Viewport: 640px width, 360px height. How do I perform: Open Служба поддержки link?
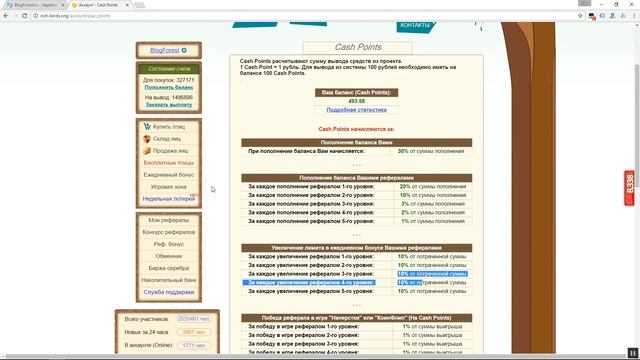(169, 292)
